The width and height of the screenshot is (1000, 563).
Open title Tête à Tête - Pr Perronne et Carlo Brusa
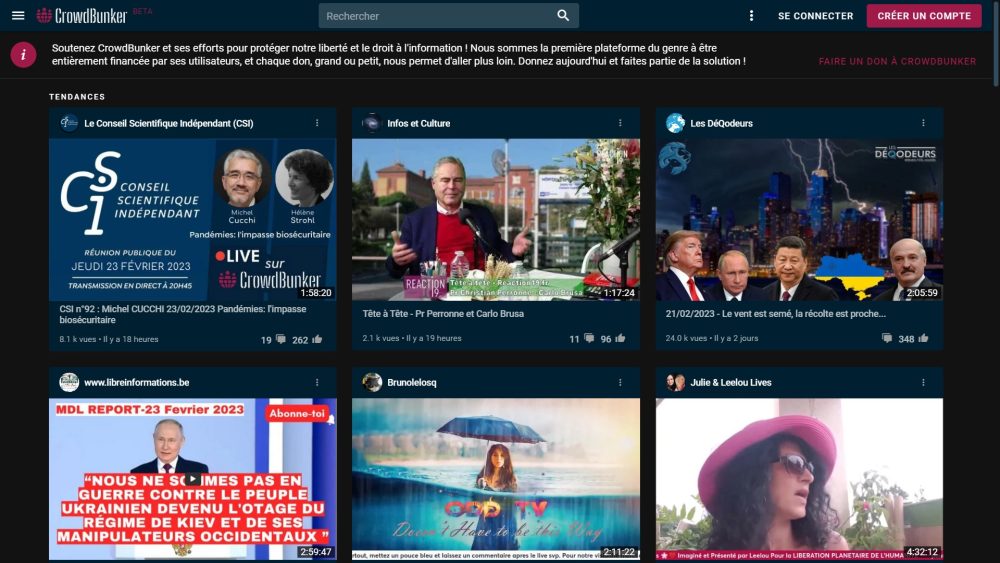coord(443,313)
